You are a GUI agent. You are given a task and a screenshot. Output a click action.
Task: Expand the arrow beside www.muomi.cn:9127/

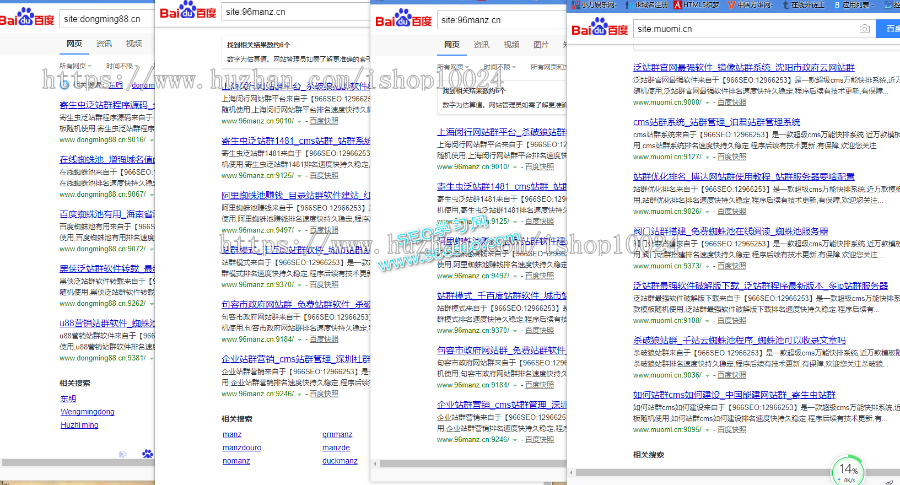click(x=707, y=157)
